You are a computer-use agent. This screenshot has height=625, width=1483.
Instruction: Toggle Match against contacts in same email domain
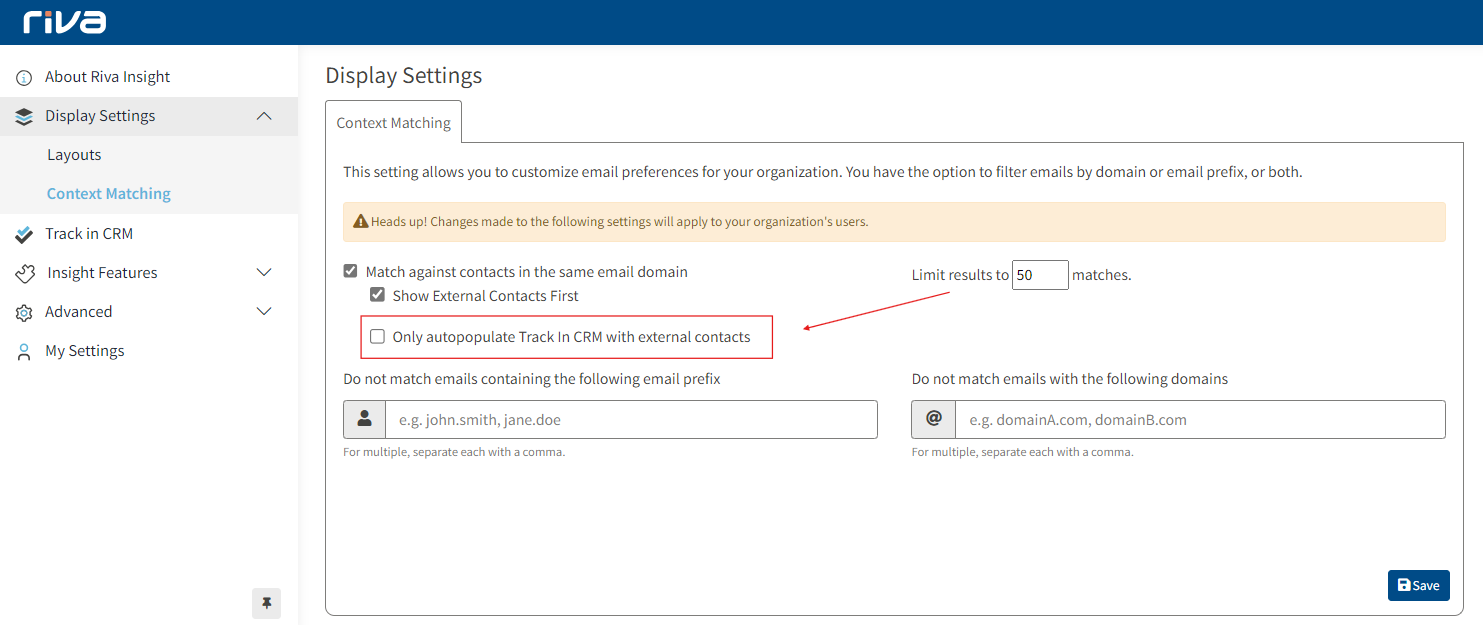(x=350, y=271)
